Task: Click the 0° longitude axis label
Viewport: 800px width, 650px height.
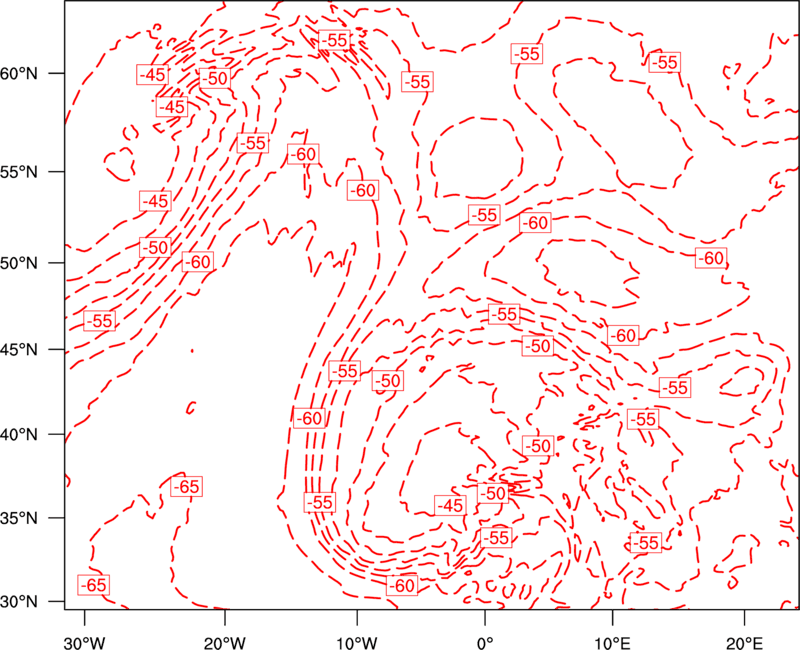Action: 485,642
